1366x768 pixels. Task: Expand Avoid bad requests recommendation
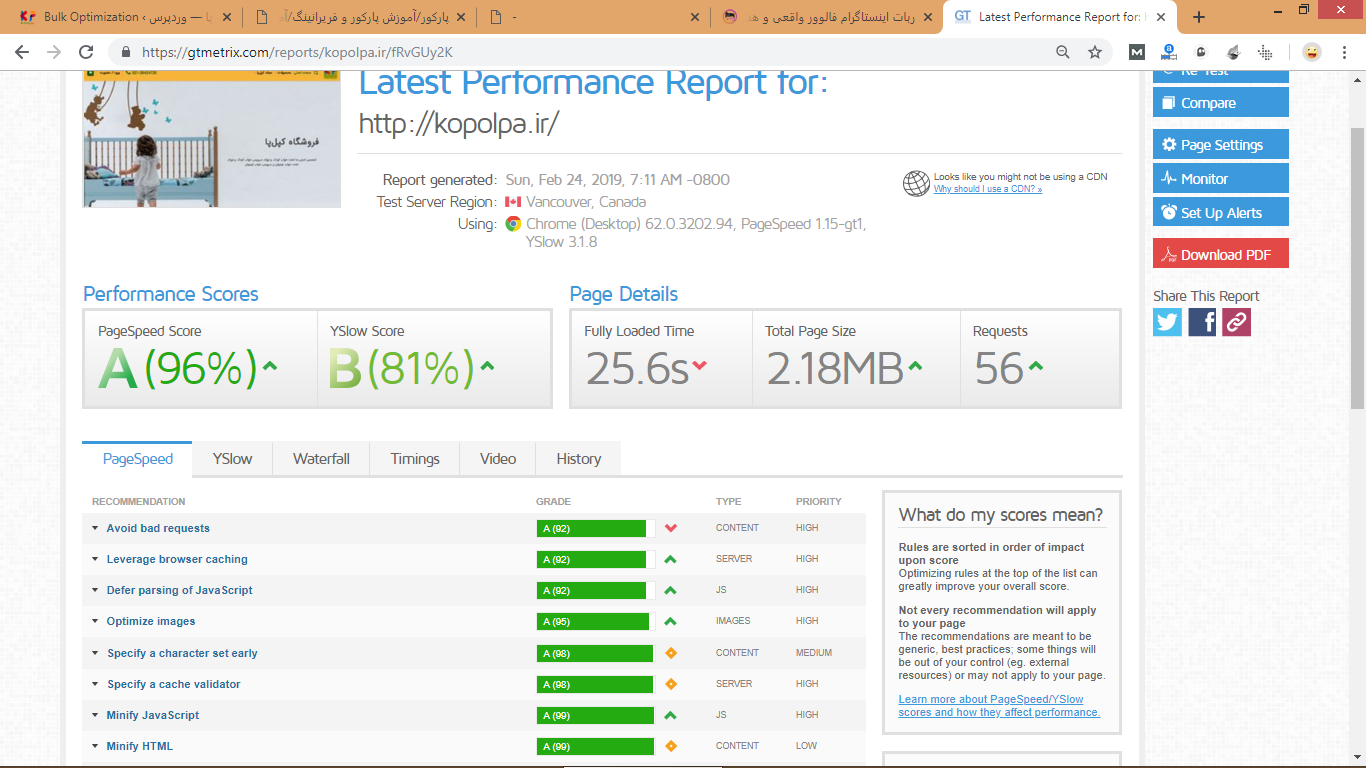(x=95, y=528)
